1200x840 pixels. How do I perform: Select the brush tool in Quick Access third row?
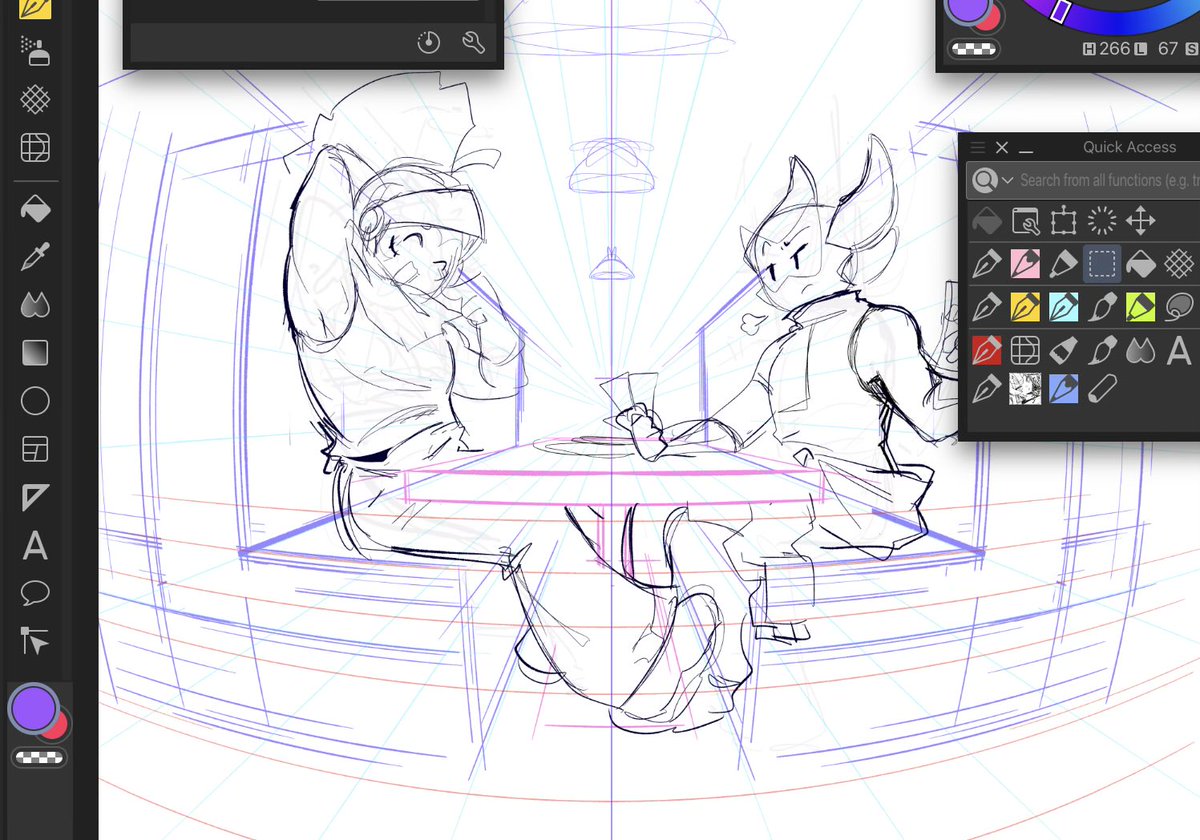coord(1102,306)
